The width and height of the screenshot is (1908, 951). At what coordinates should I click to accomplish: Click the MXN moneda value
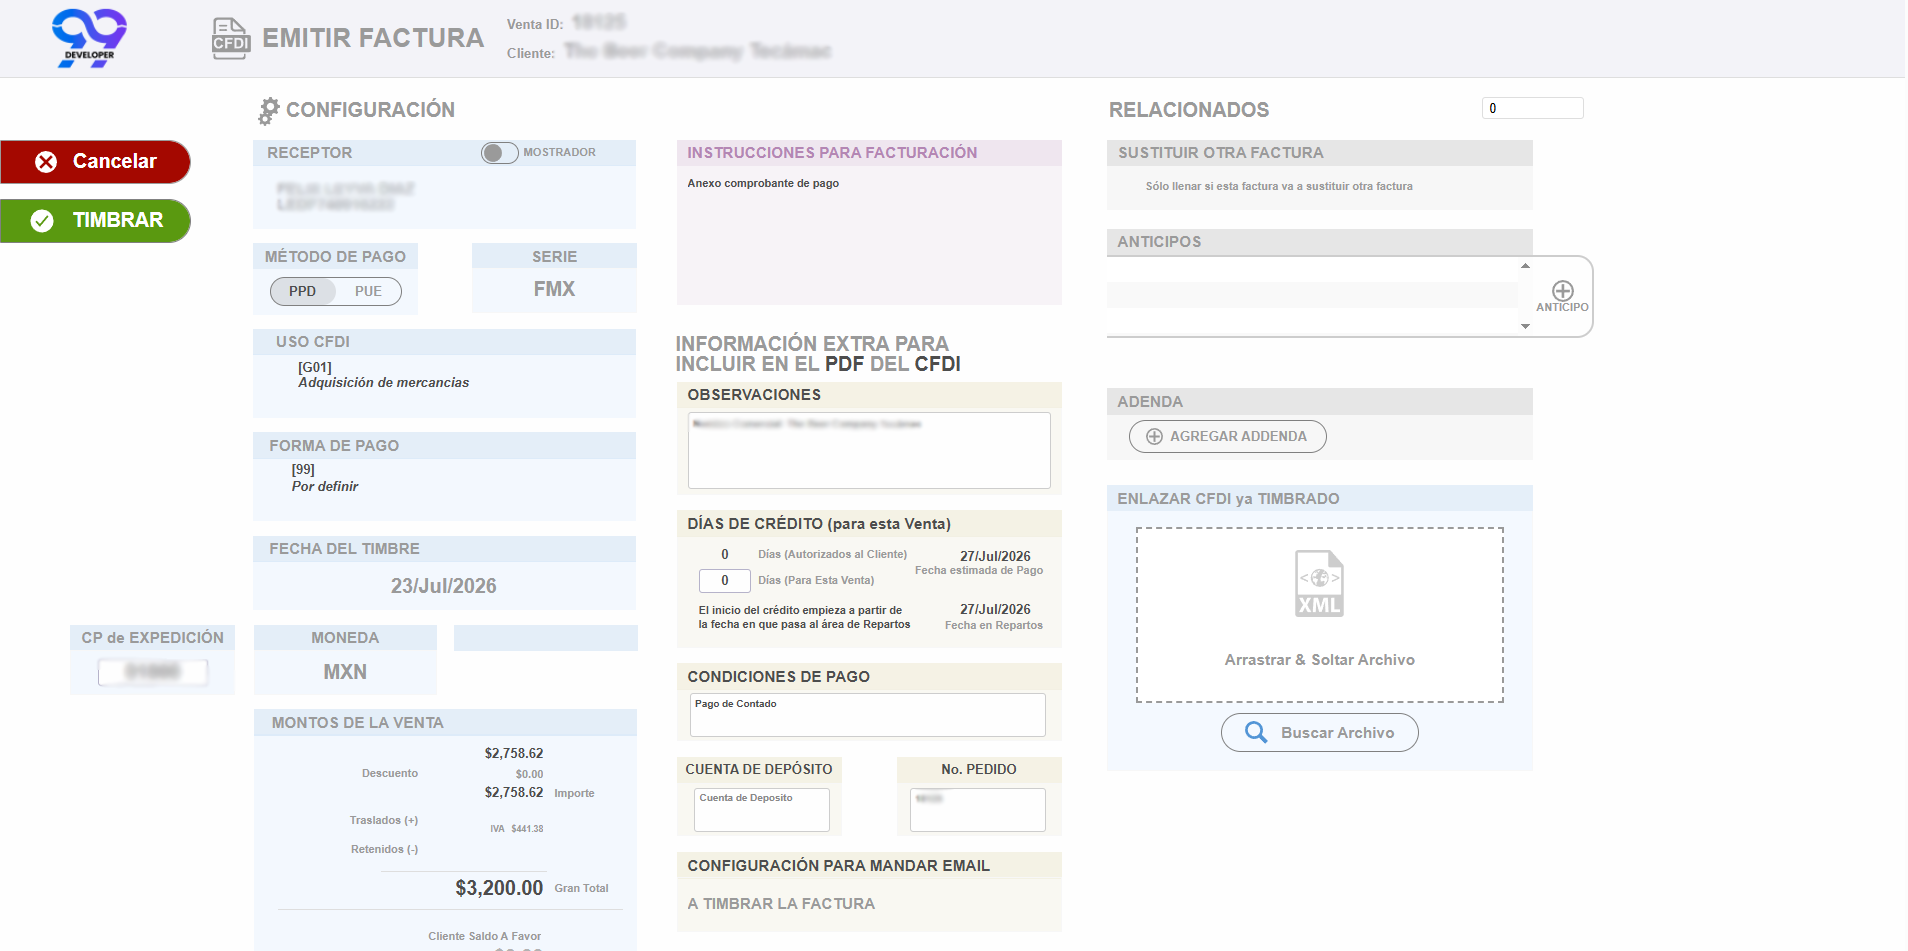345,672
